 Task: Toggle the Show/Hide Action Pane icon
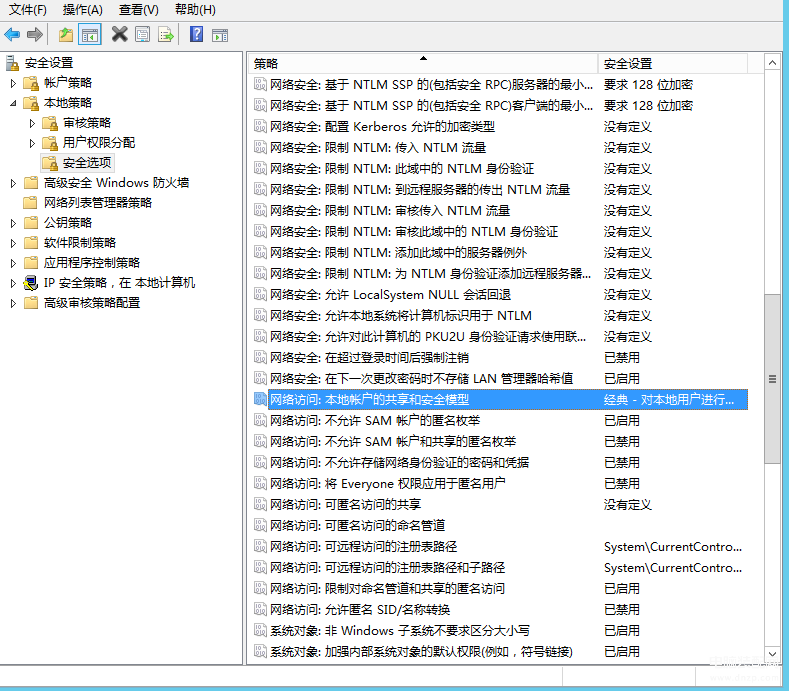tap(220, 35)
